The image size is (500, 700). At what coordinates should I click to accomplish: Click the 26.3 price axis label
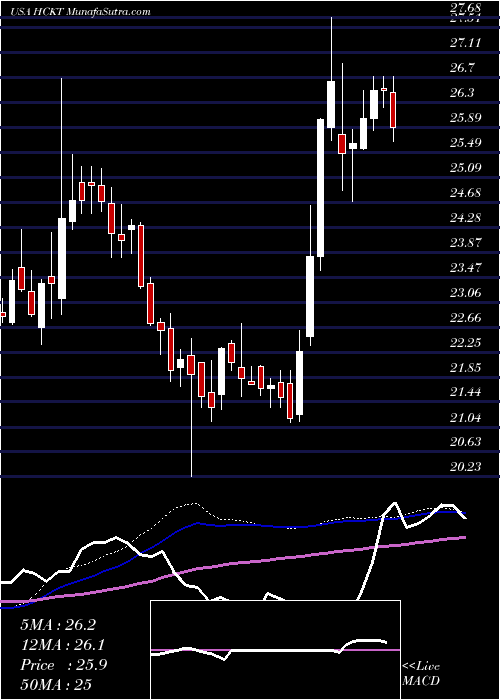(x=464, y=93)
